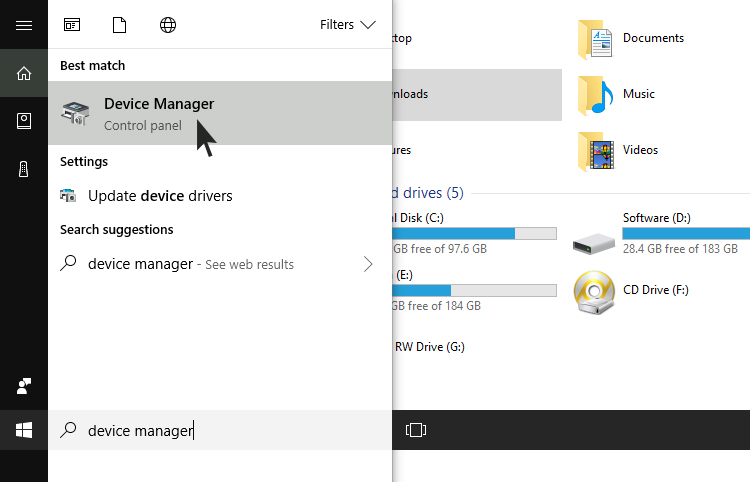750x482 pixels.
Task: Open the Notebook icon in sidebar
Action: (24, 121)
